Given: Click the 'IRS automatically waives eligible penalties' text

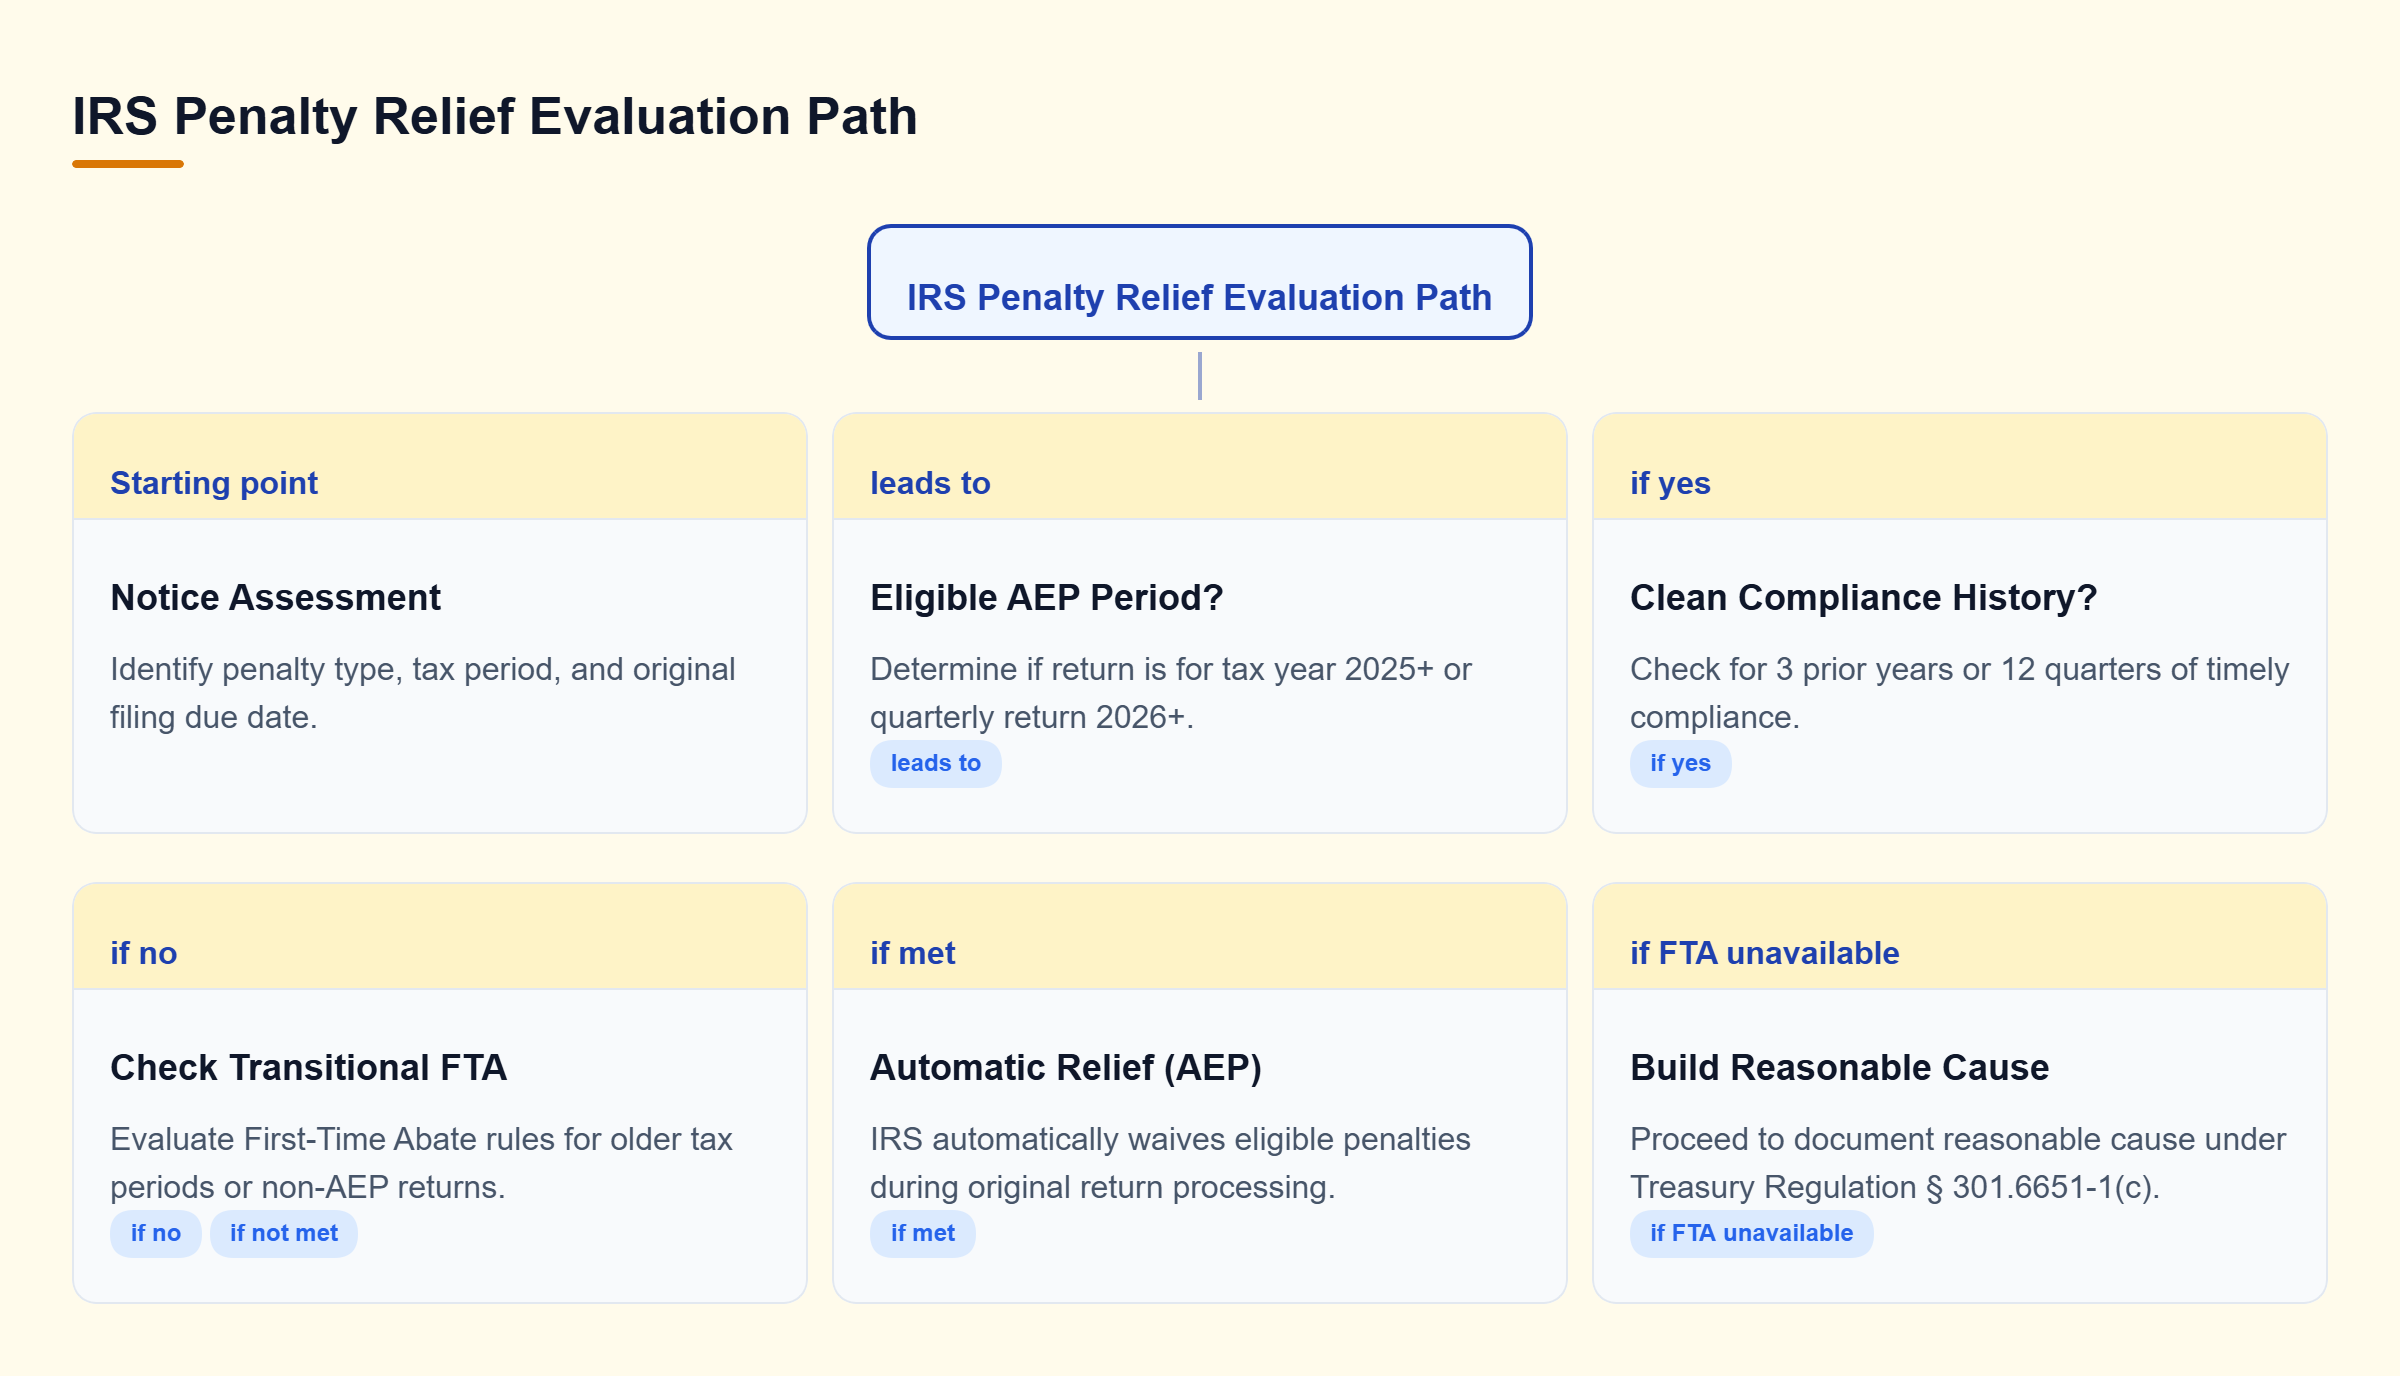Looking at the screenshot, I should tap(1170, 1163).
